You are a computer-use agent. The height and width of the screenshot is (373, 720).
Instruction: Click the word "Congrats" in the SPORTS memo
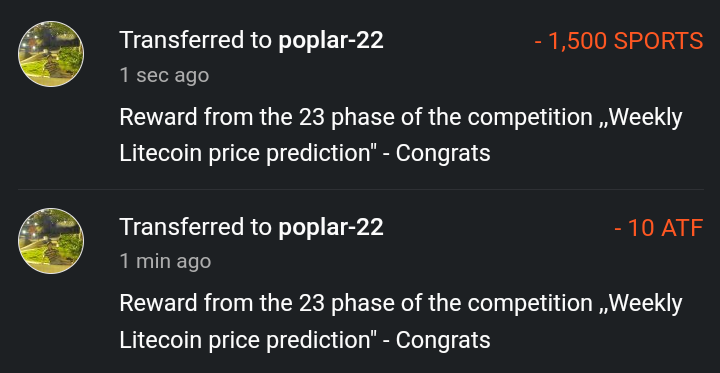(x=443, y=153)
